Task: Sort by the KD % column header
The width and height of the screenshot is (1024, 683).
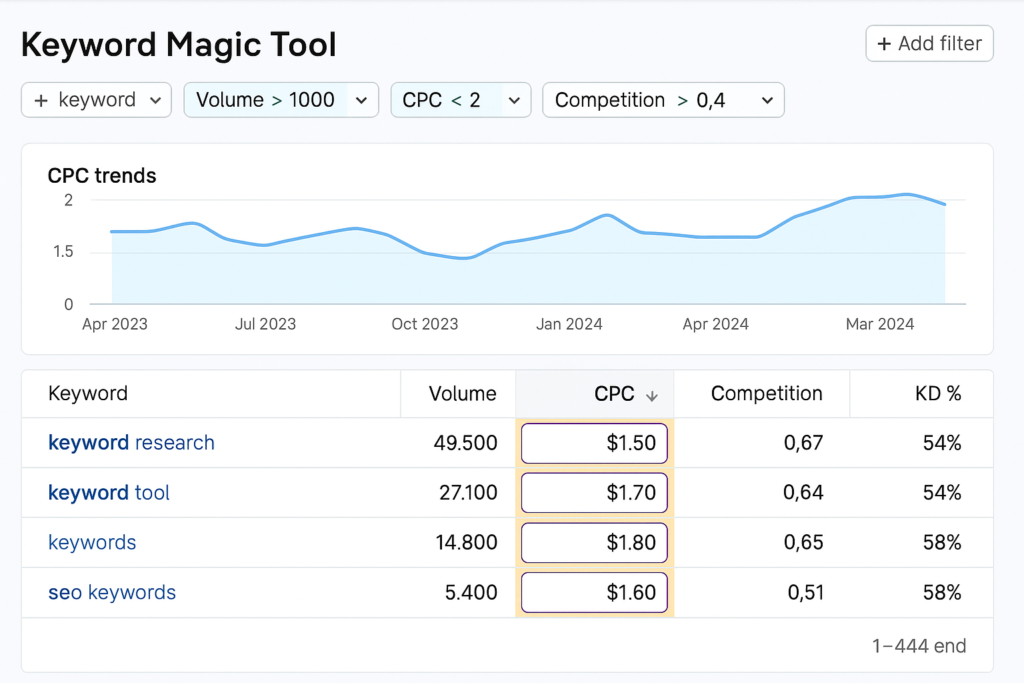Action: pyautogui.click(x=938, y=394)
